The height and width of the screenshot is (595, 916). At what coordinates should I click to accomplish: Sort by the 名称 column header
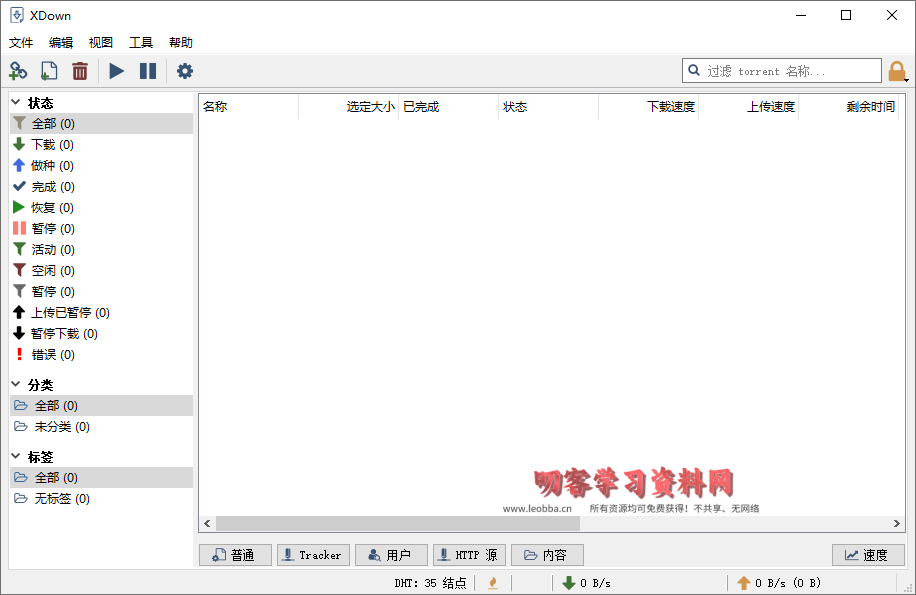[x=248, y=107]
